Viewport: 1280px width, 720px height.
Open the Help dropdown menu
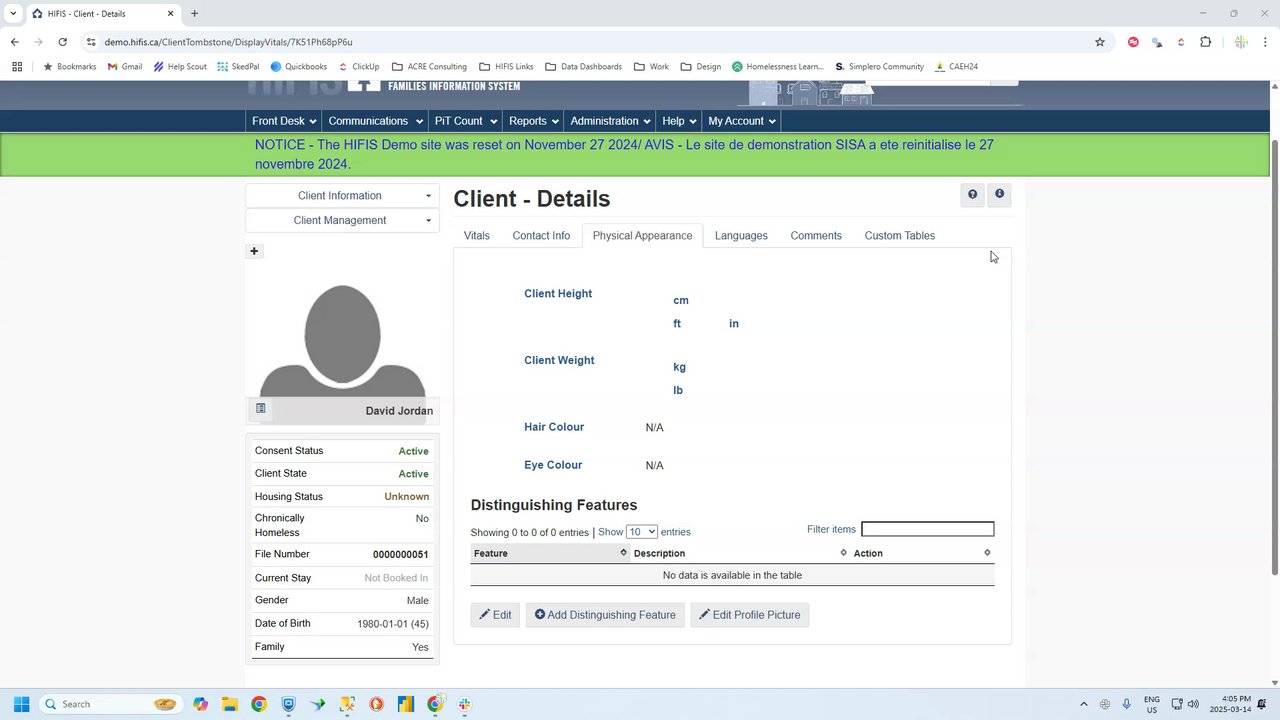point(679,121)
